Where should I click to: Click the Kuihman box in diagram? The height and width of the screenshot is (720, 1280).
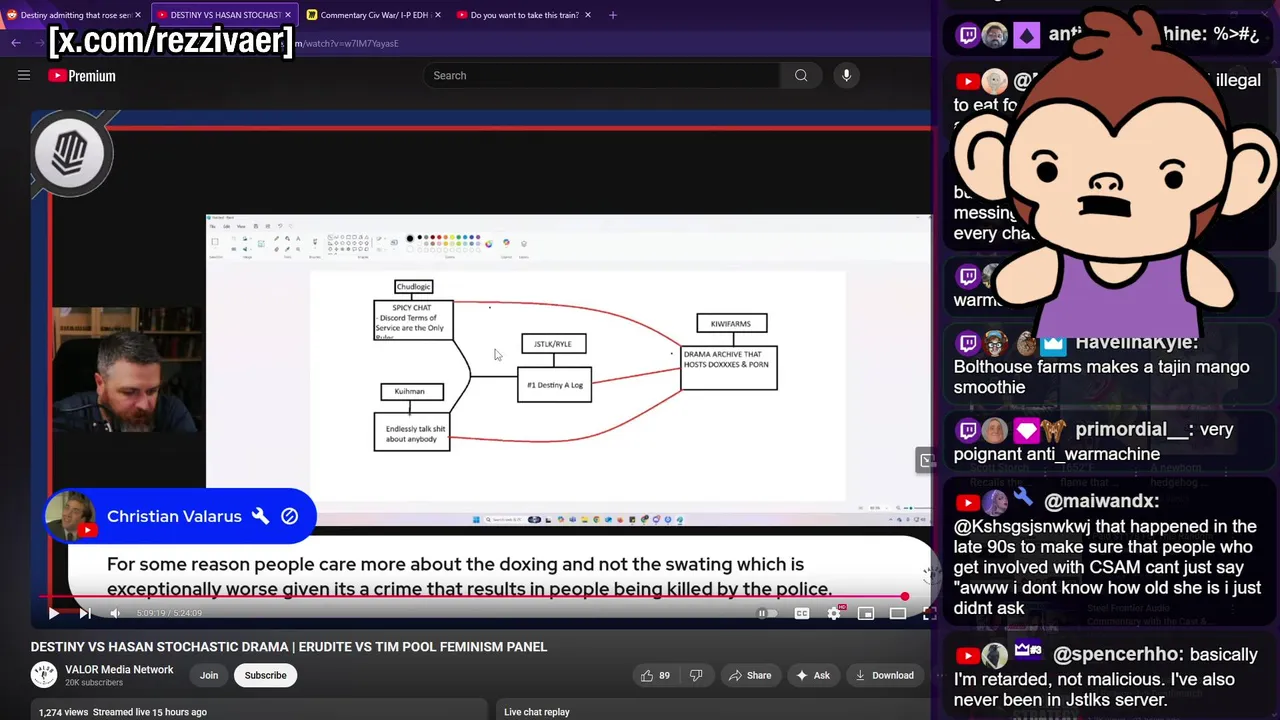point(411,392)
